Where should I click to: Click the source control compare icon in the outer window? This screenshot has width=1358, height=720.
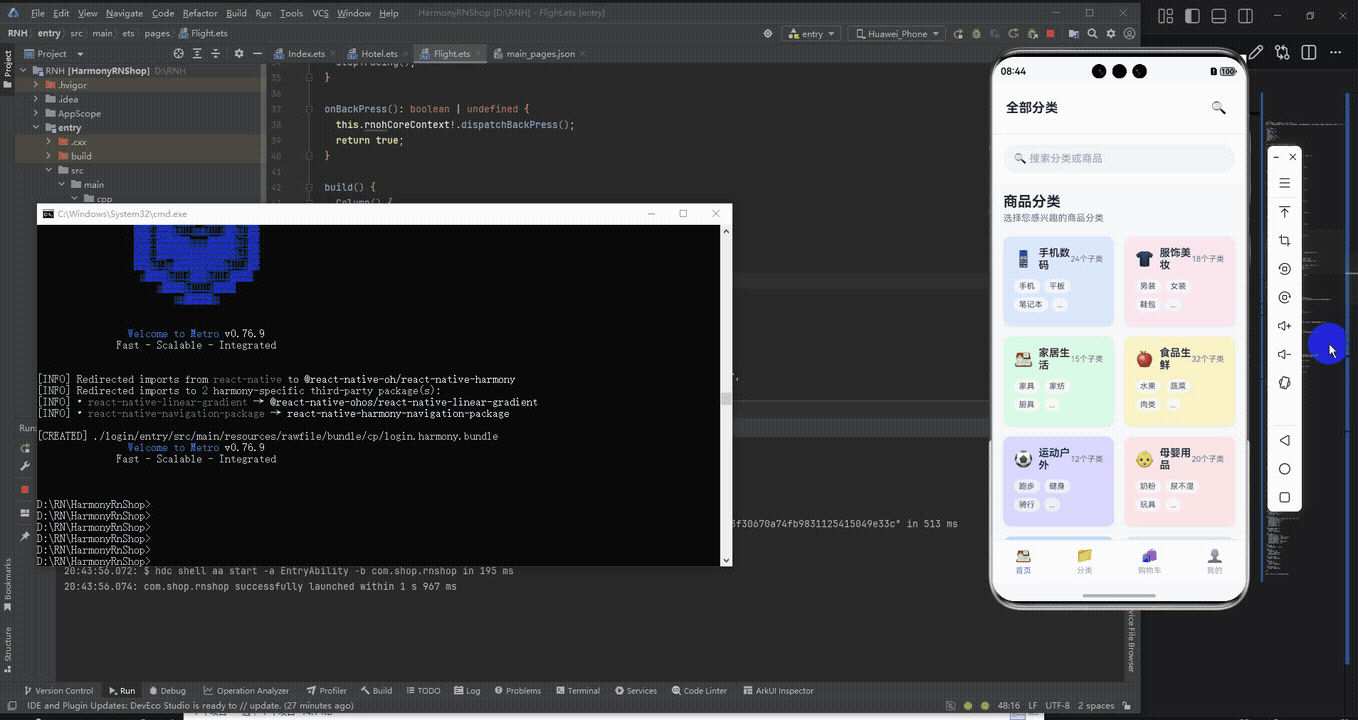click(x=1283, y=53)
